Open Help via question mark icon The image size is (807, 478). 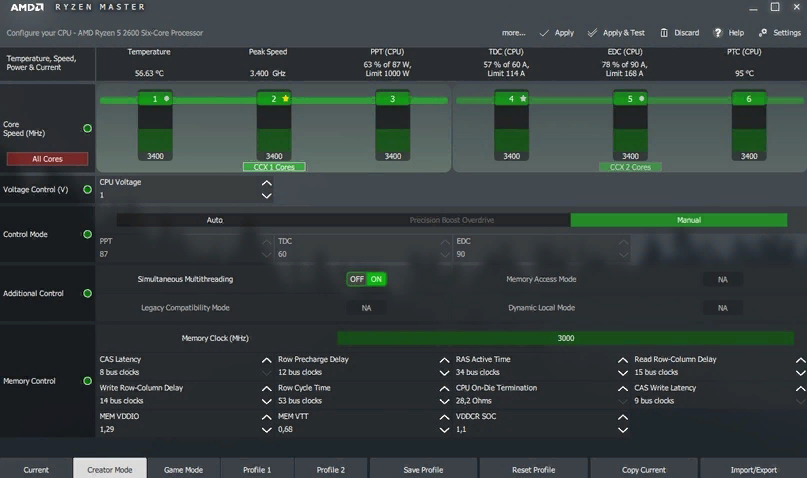coord(718,33)
